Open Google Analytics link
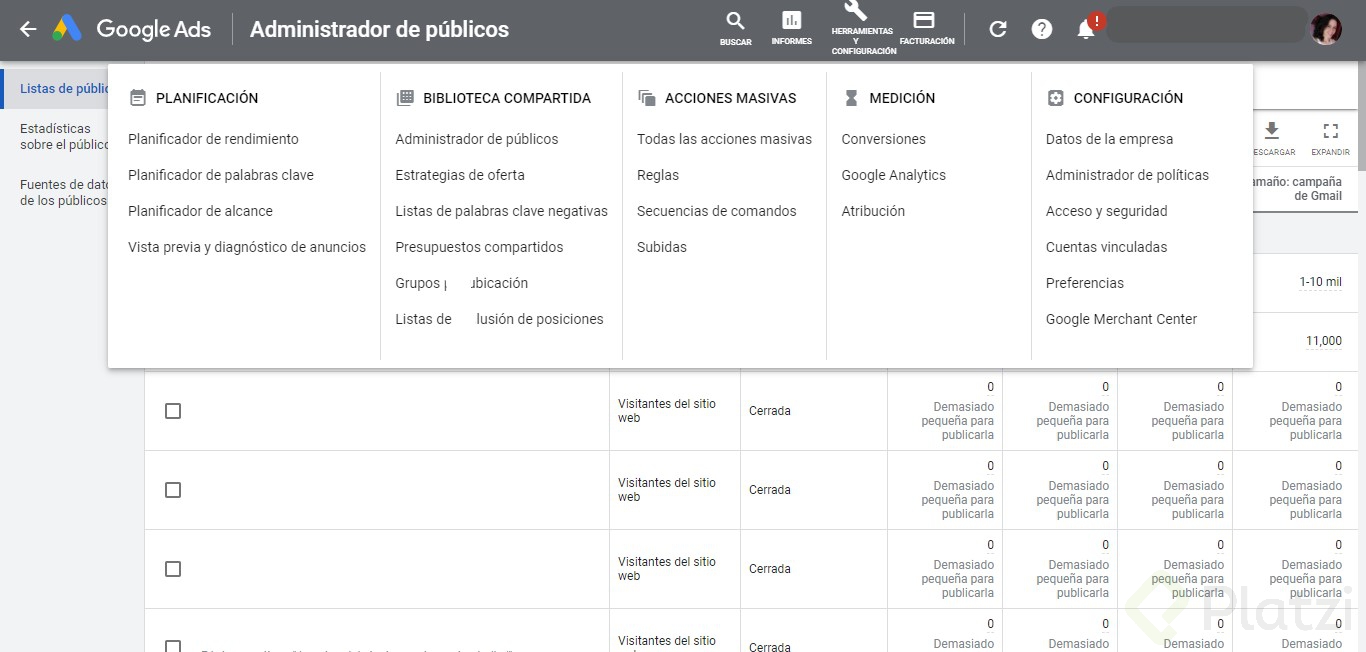Viewport: 1366px width, 652px height. pyautogui.click(x=894, y=175)
